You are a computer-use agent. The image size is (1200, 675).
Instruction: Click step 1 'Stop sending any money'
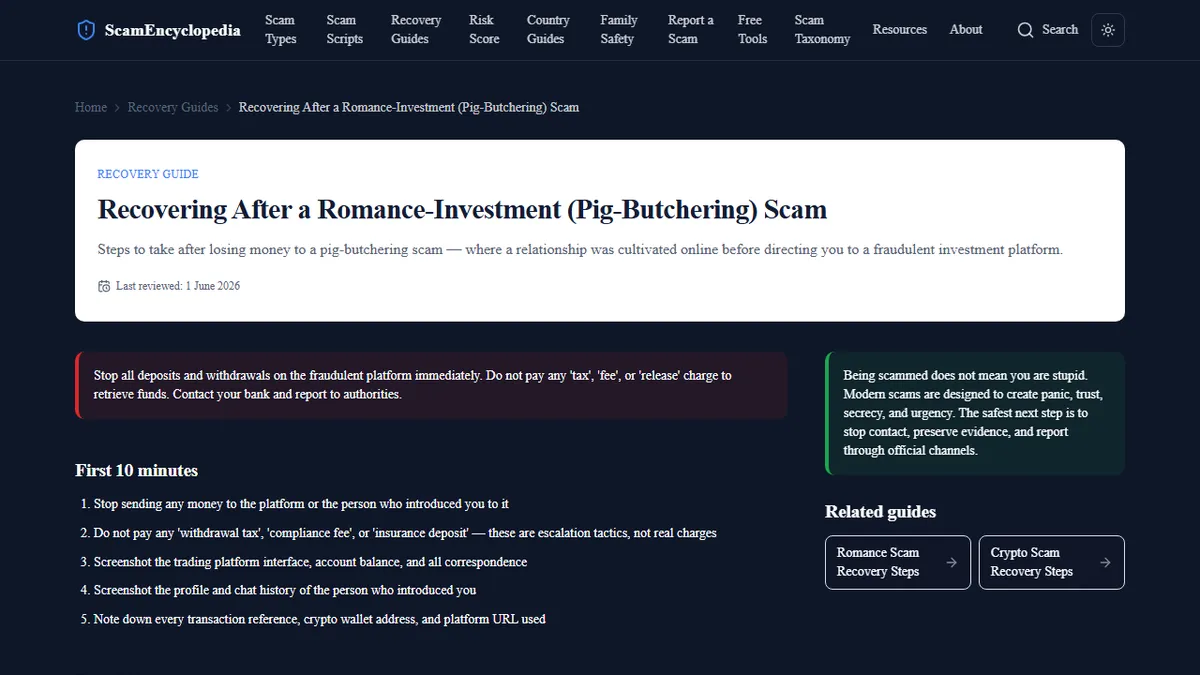coord(301,504)
